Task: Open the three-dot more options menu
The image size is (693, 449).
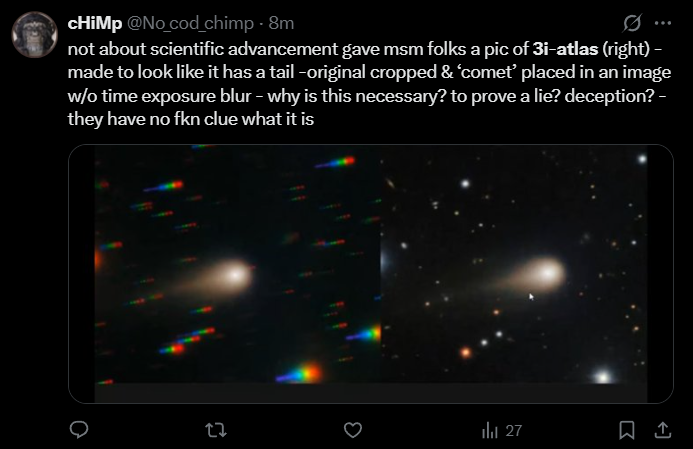Action: pyautogui.click(x=663, y=23)
